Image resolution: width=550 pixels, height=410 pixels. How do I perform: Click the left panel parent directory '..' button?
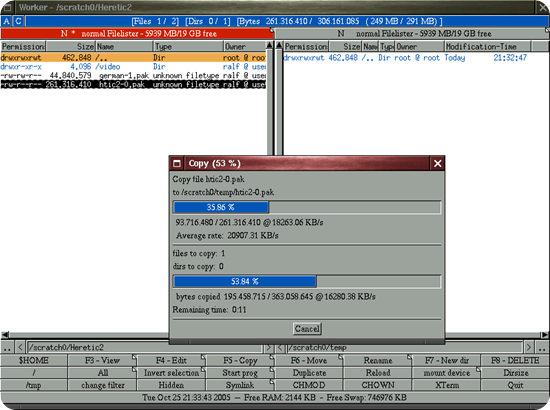(x=7, y=348)
